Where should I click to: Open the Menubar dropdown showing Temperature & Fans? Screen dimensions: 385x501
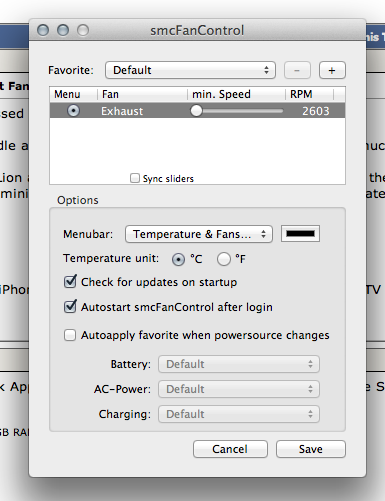coord(199,234)
